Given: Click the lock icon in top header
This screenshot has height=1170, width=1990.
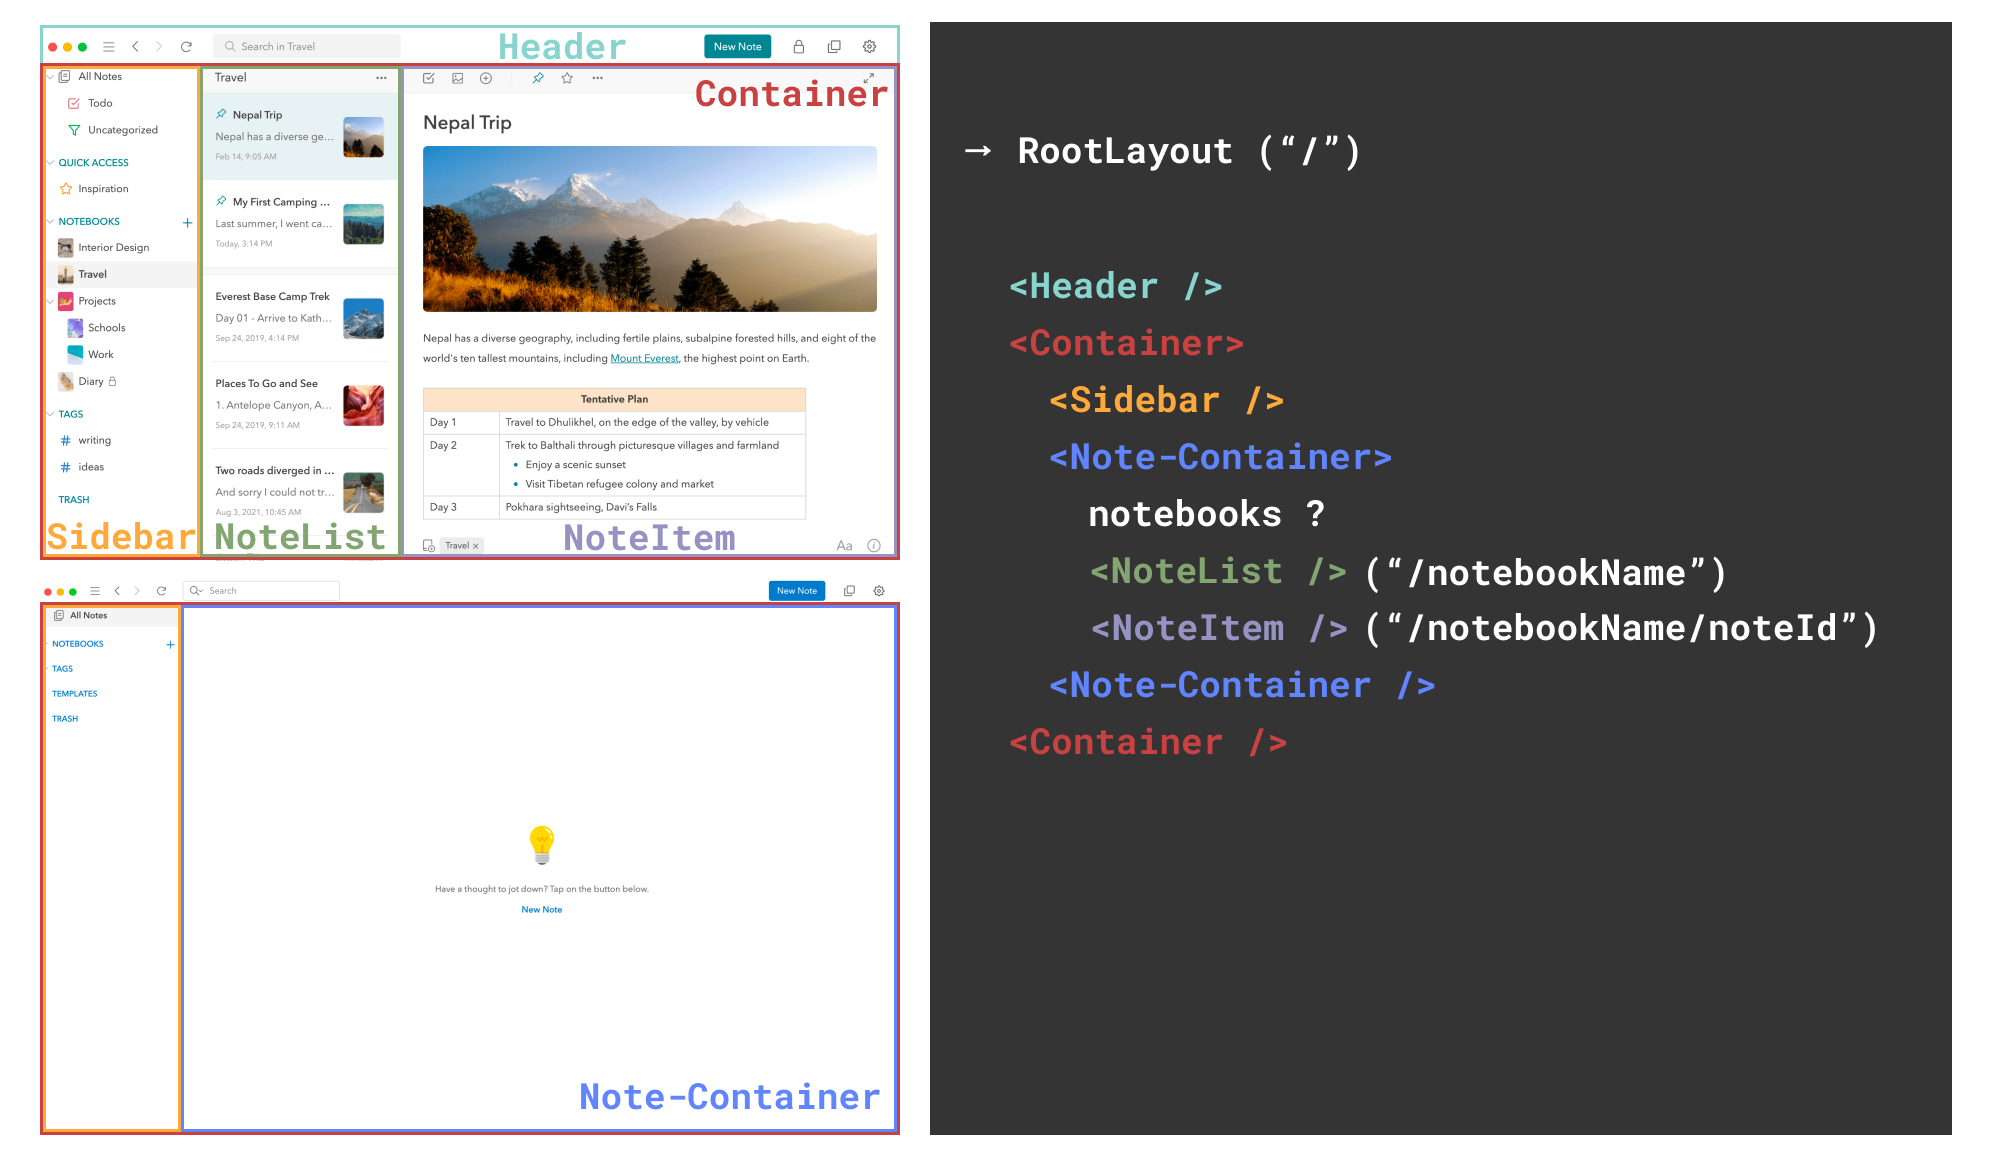Looking at the screenshot, I should point(798,47).
